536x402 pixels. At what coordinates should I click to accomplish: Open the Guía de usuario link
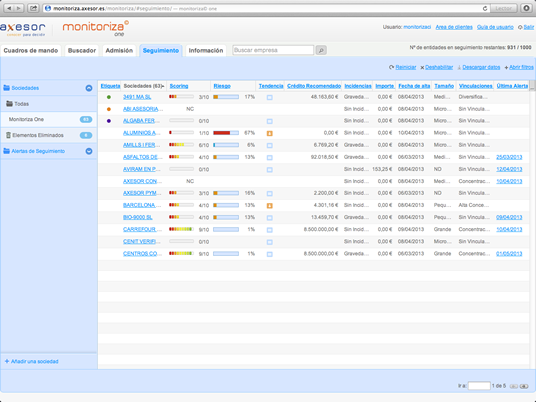495,27
